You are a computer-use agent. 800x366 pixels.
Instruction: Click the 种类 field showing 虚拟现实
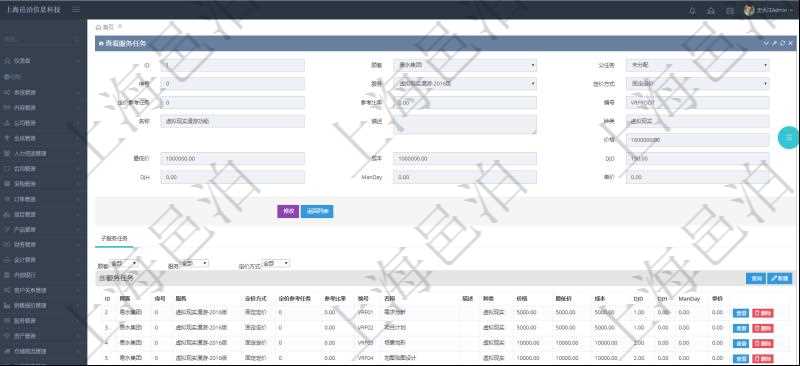[697, 121]
